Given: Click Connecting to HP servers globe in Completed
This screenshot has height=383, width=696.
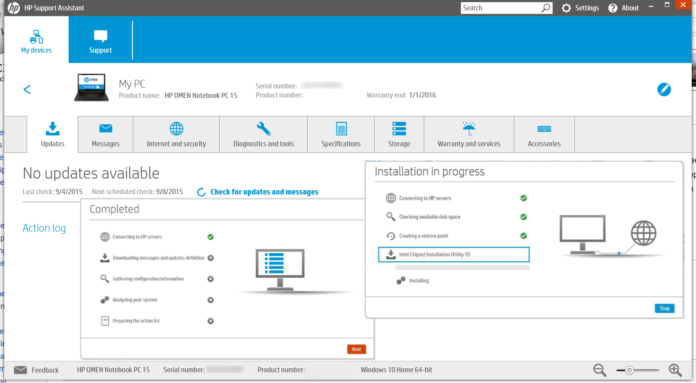Looking at the screenshot, I should pyautogui.click(x=105, y=237).
